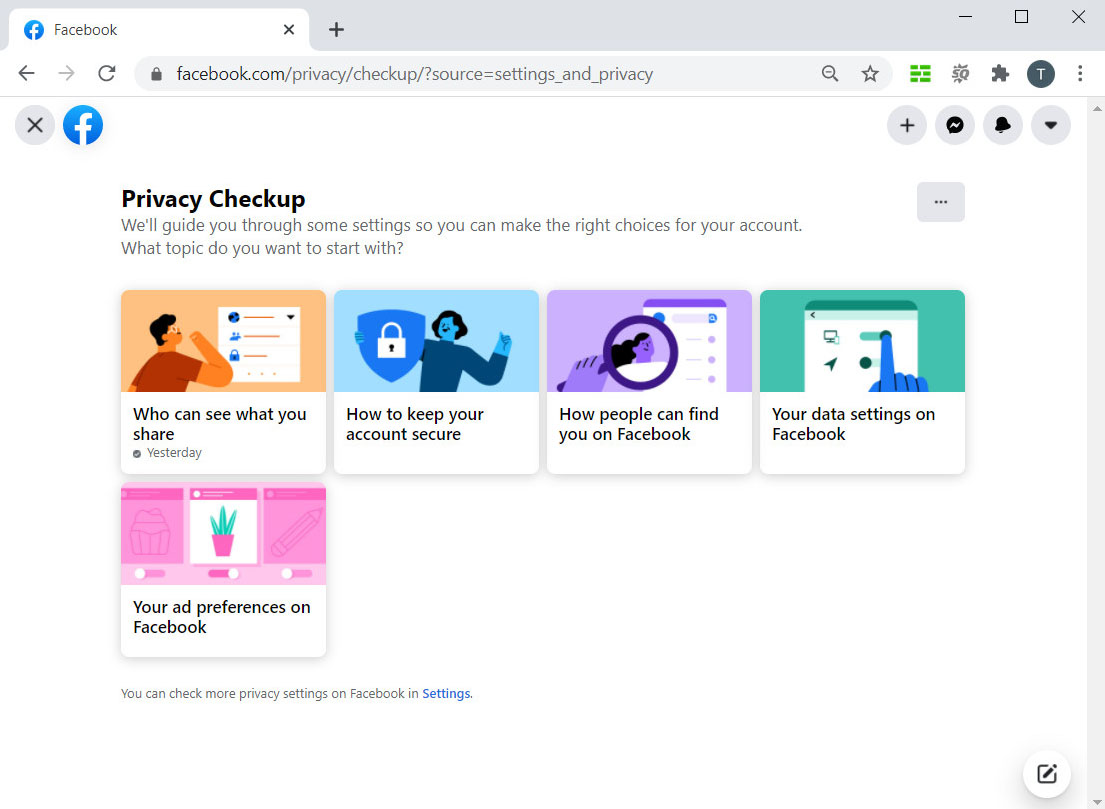Open the Create plus menu
This screenshot has height=809, width=1105.
pos(907,125)
